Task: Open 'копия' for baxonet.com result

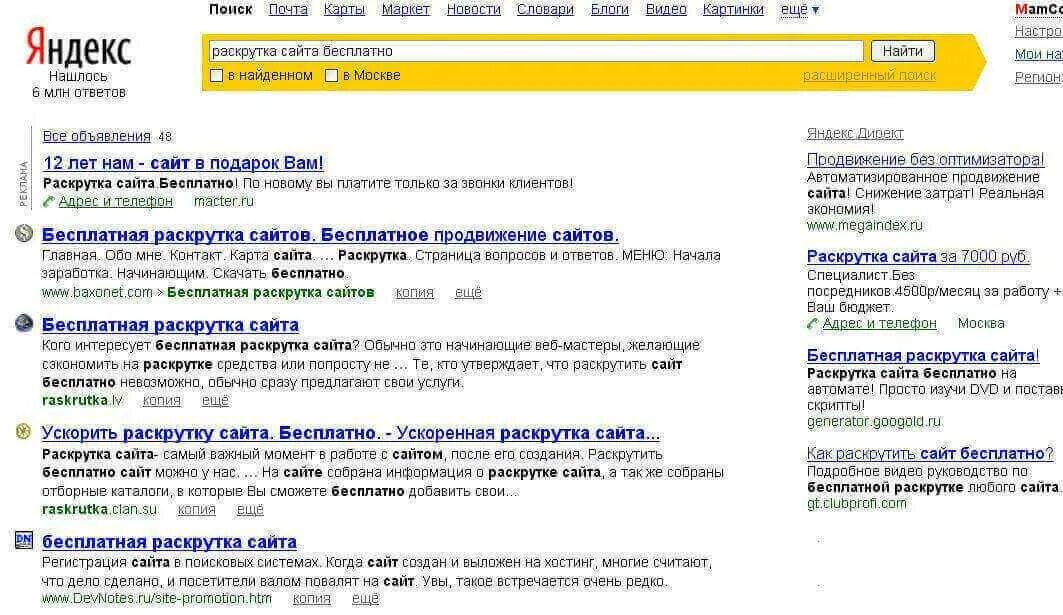Action: click(414, 292)
